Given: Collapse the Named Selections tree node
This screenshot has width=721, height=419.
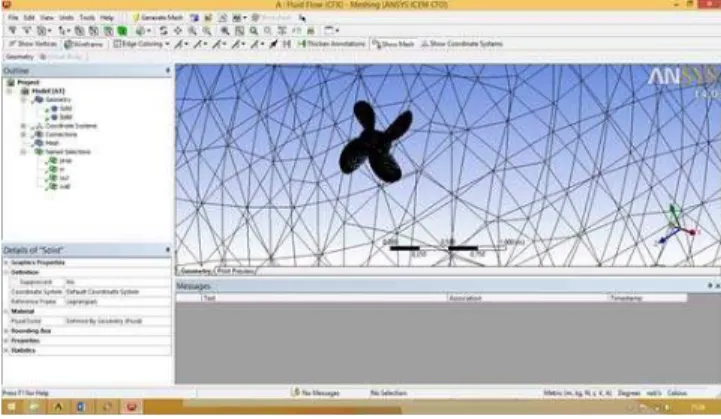Looking at the screenshot, I should pyautogui.click(x=23, y=152).
